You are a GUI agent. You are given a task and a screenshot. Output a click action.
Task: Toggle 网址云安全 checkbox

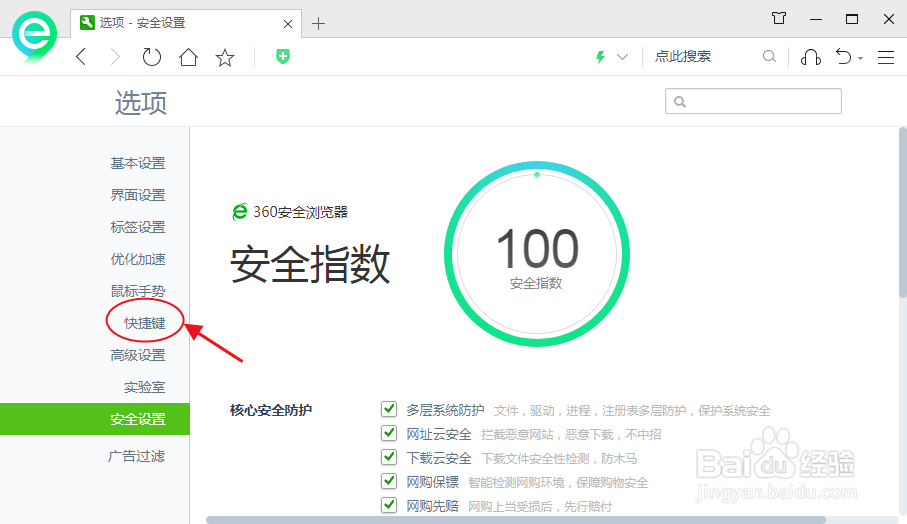(x=389, y=433)
